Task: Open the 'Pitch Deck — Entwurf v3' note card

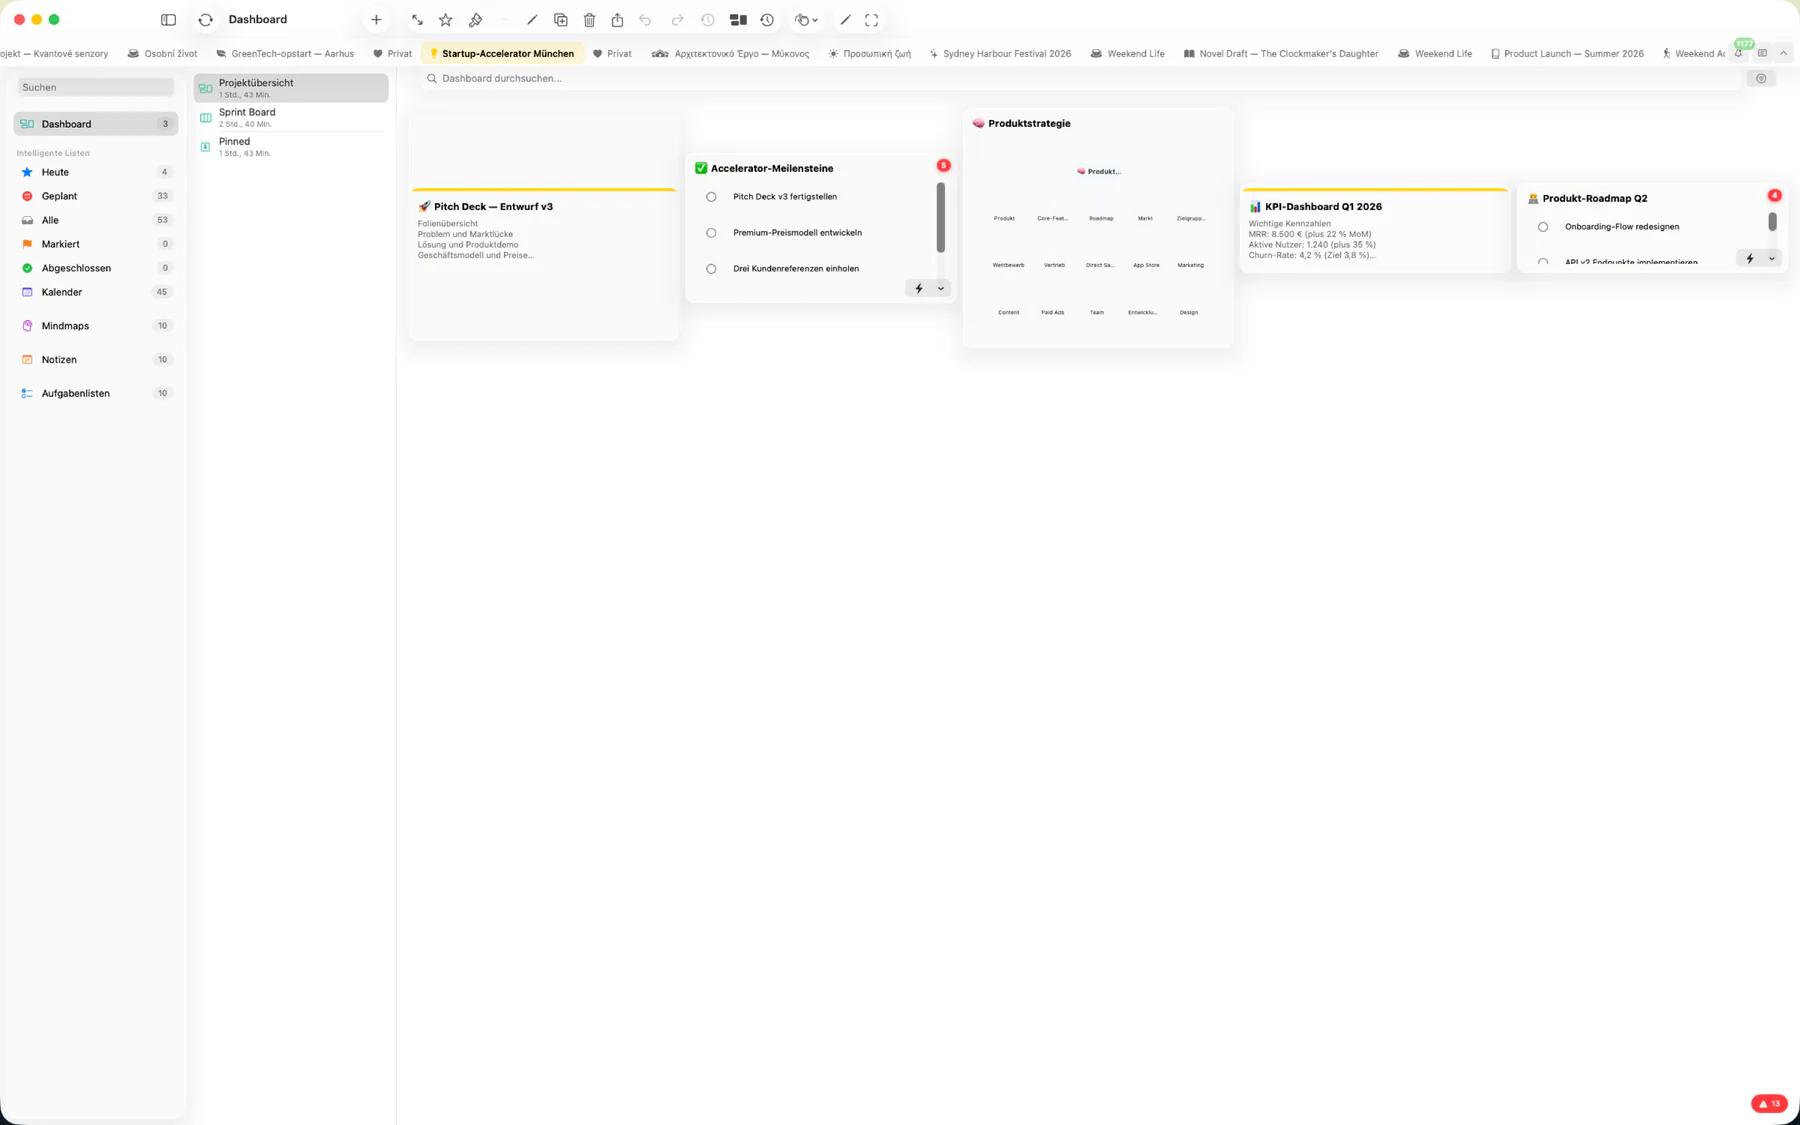Action: (x=544, y=230)
